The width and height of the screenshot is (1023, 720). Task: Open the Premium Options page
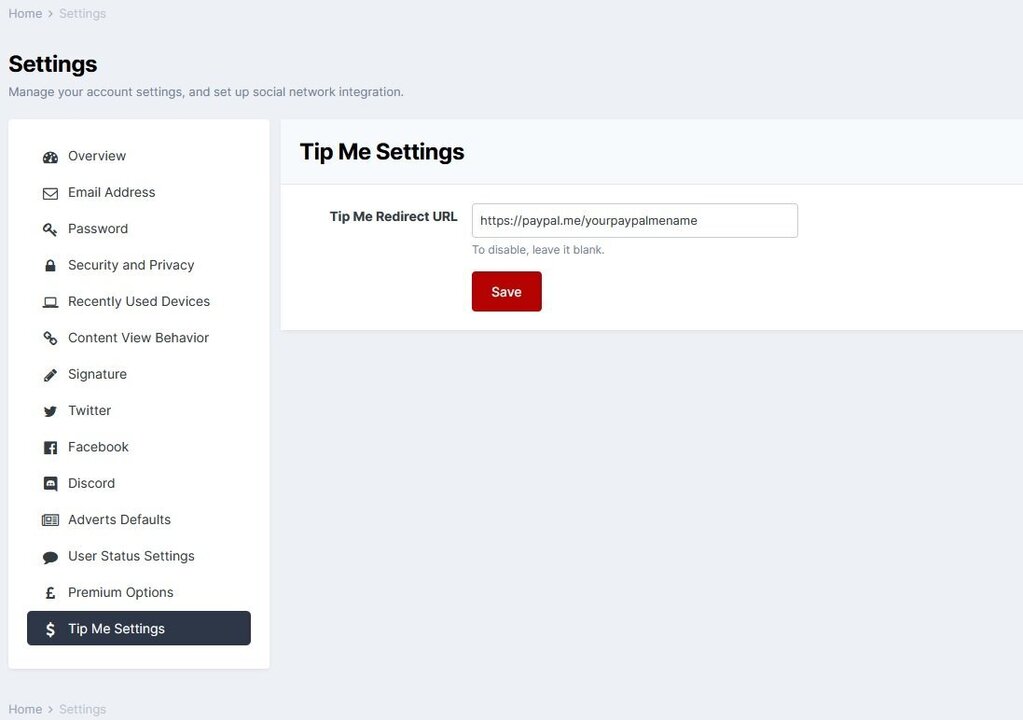click(x=120, y=592)
